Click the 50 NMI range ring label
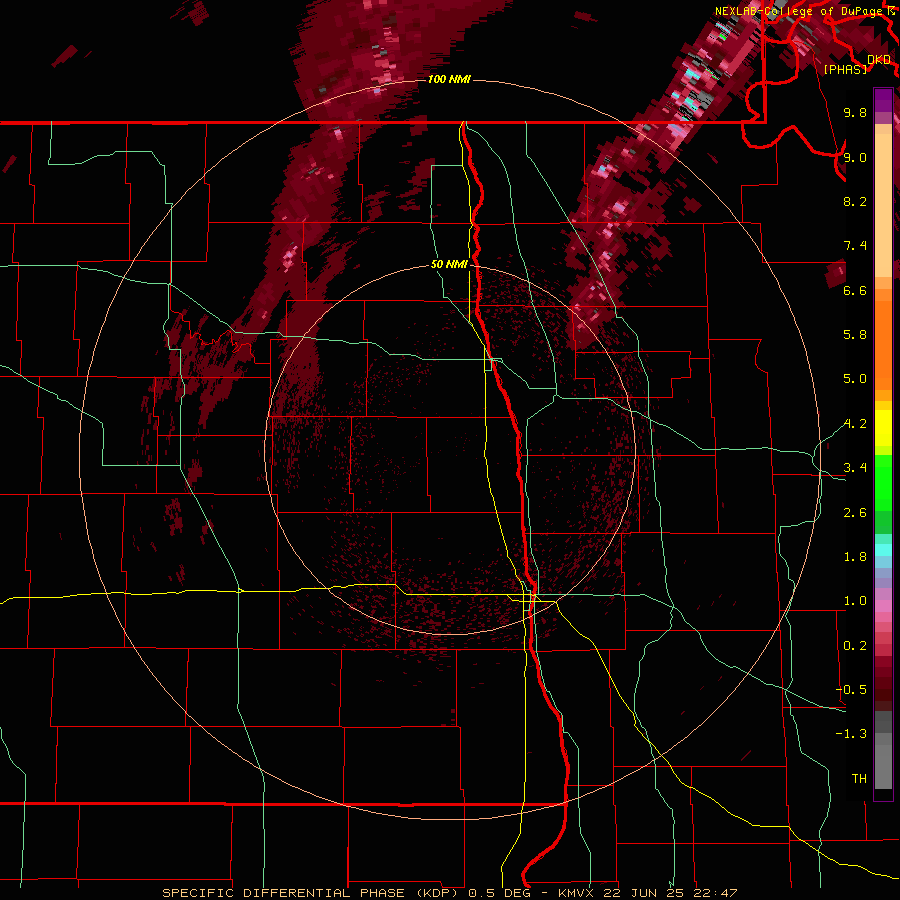 pyautogui.click(x=449, y=264)
